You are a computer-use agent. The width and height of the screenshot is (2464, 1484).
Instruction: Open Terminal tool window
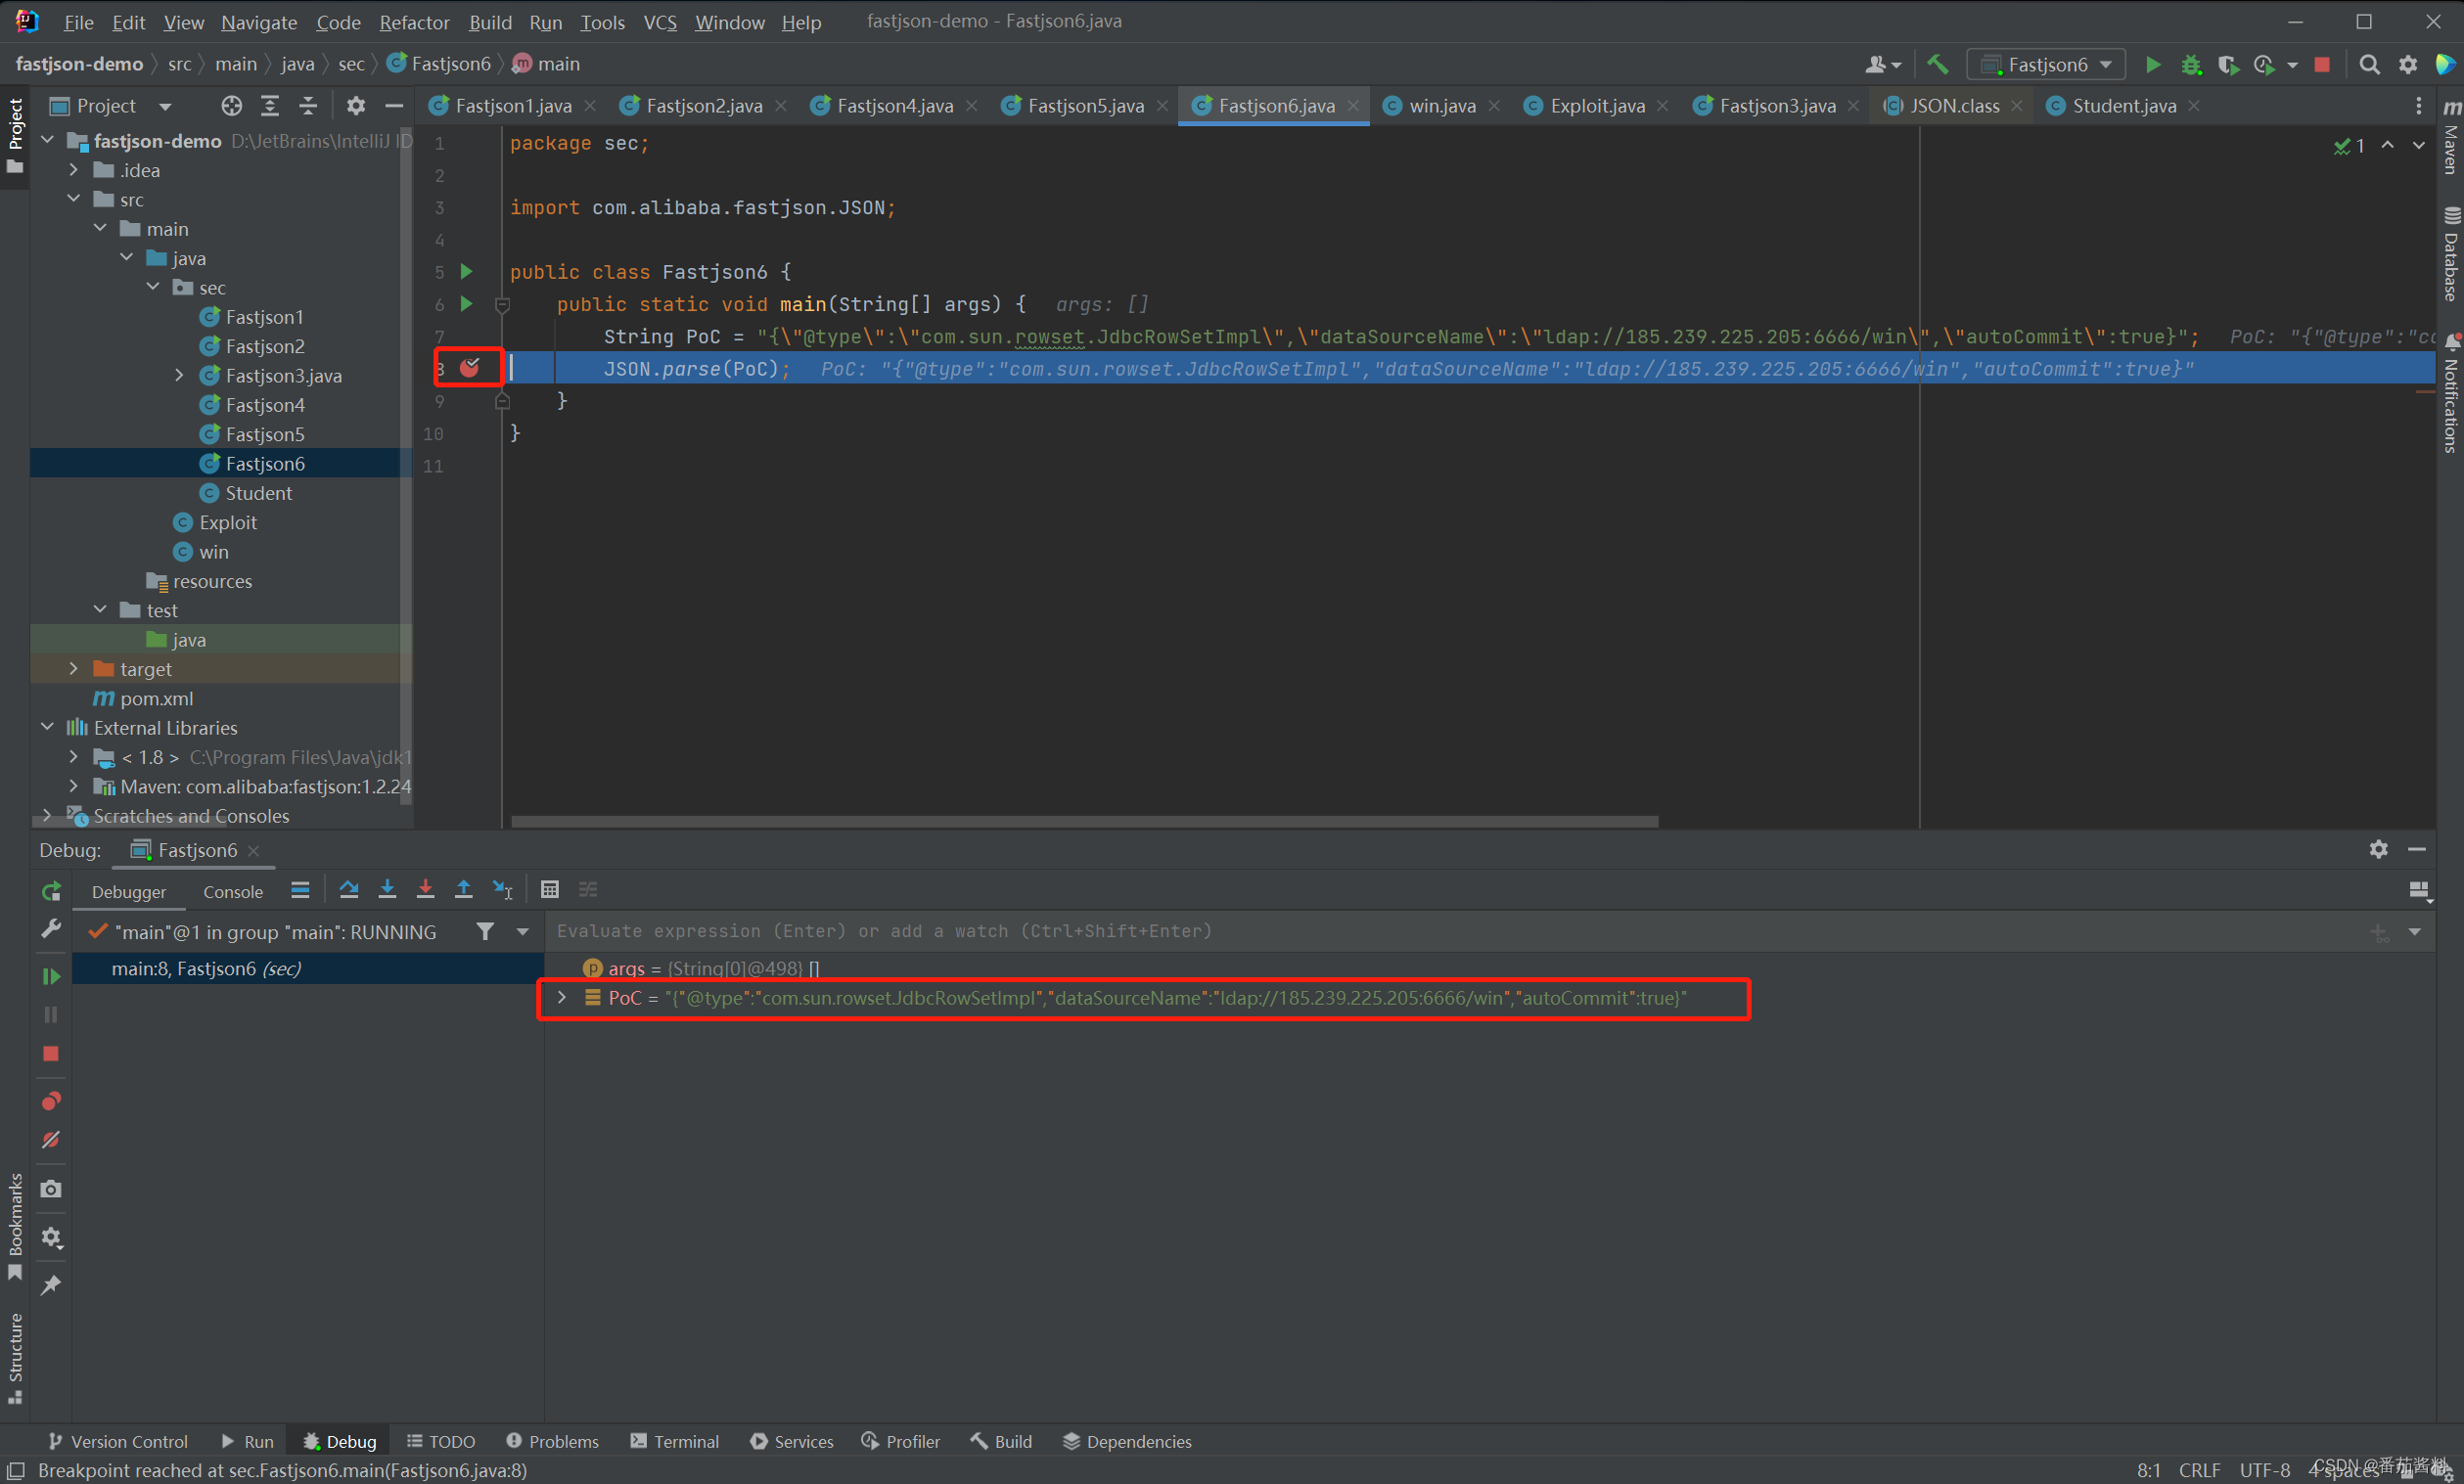click(x=674, y=1441)
